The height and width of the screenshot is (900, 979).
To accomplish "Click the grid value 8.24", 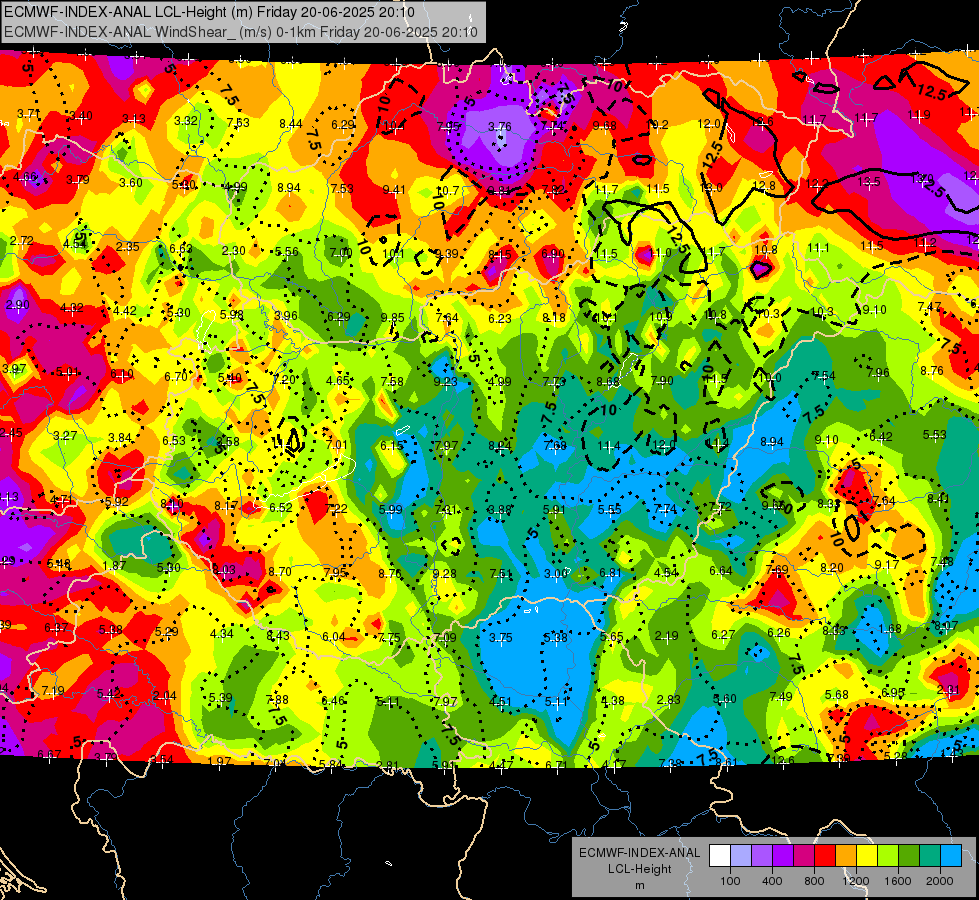I will pos(500,445).
